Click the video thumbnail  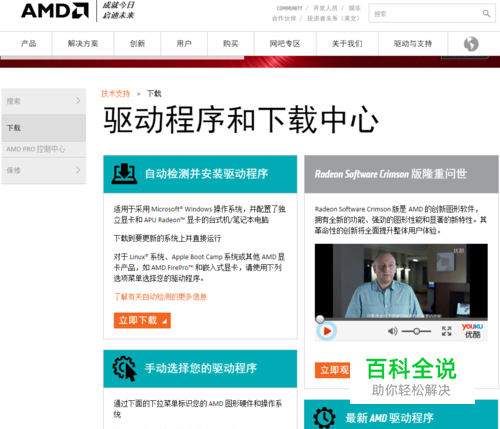(x=401, y=280)
